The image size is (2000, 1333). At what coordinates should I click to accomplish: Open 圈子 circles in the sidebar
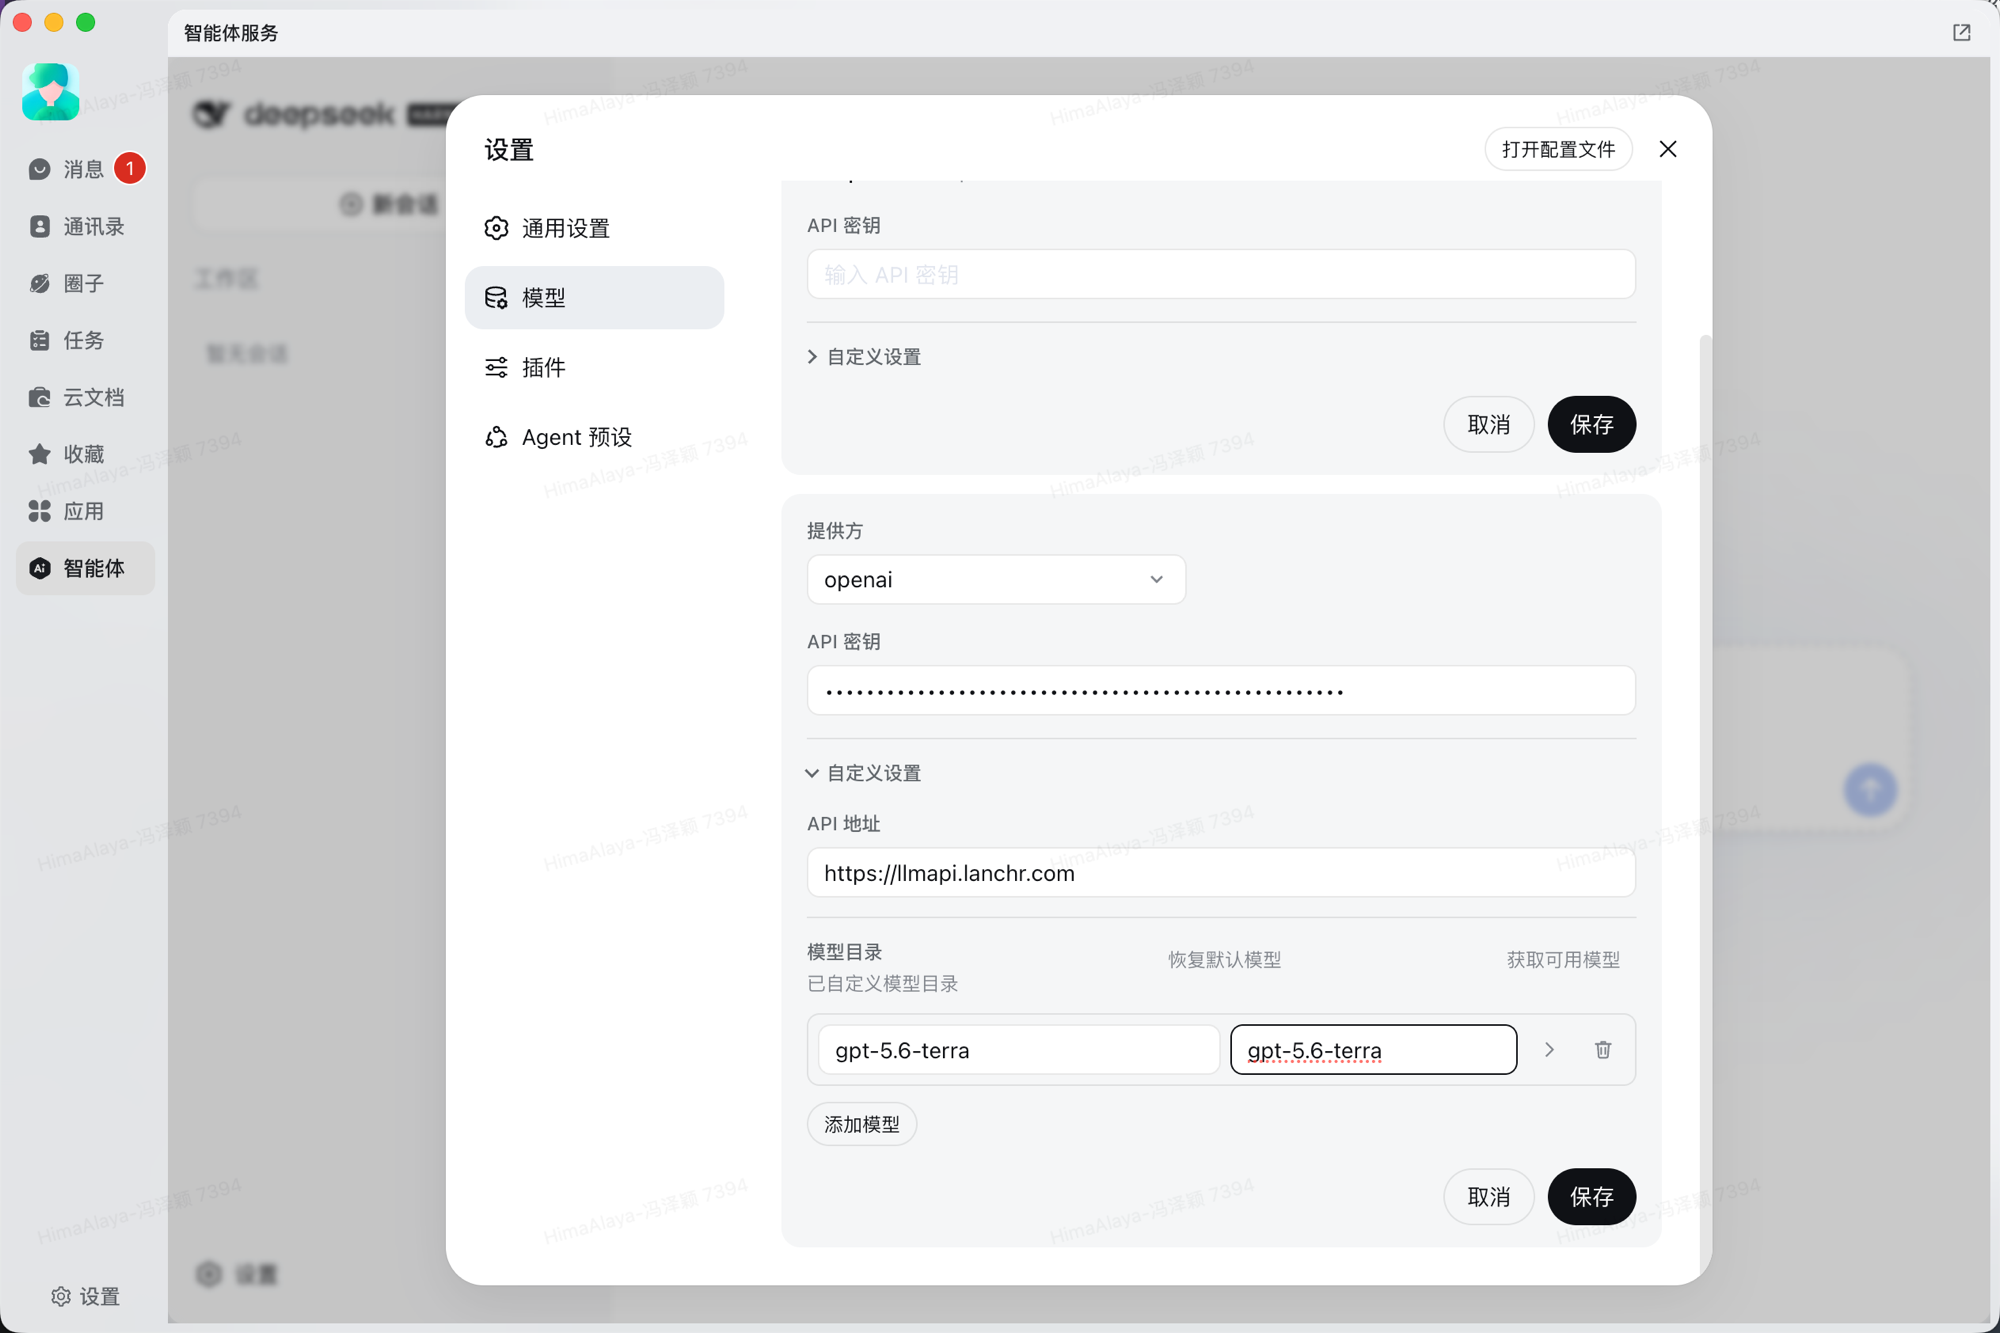coord(85,283)
